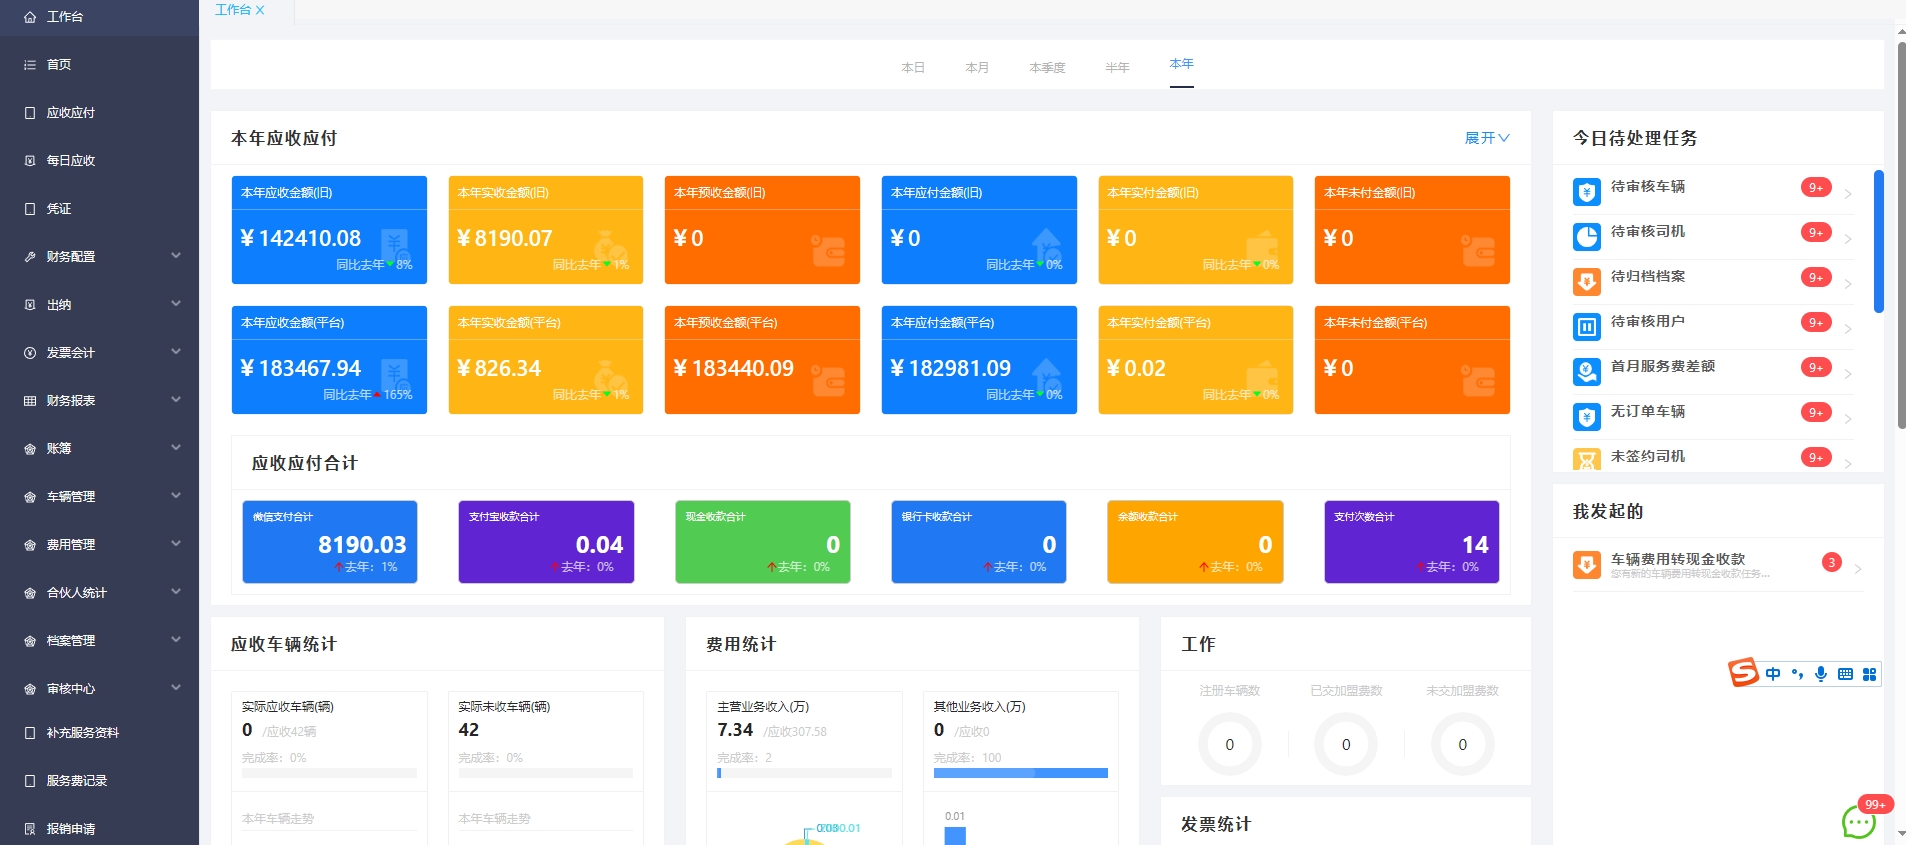Click the 待审核车辆 task icon
Viewport: 1906px width, 845px height.
(1586, 191)
